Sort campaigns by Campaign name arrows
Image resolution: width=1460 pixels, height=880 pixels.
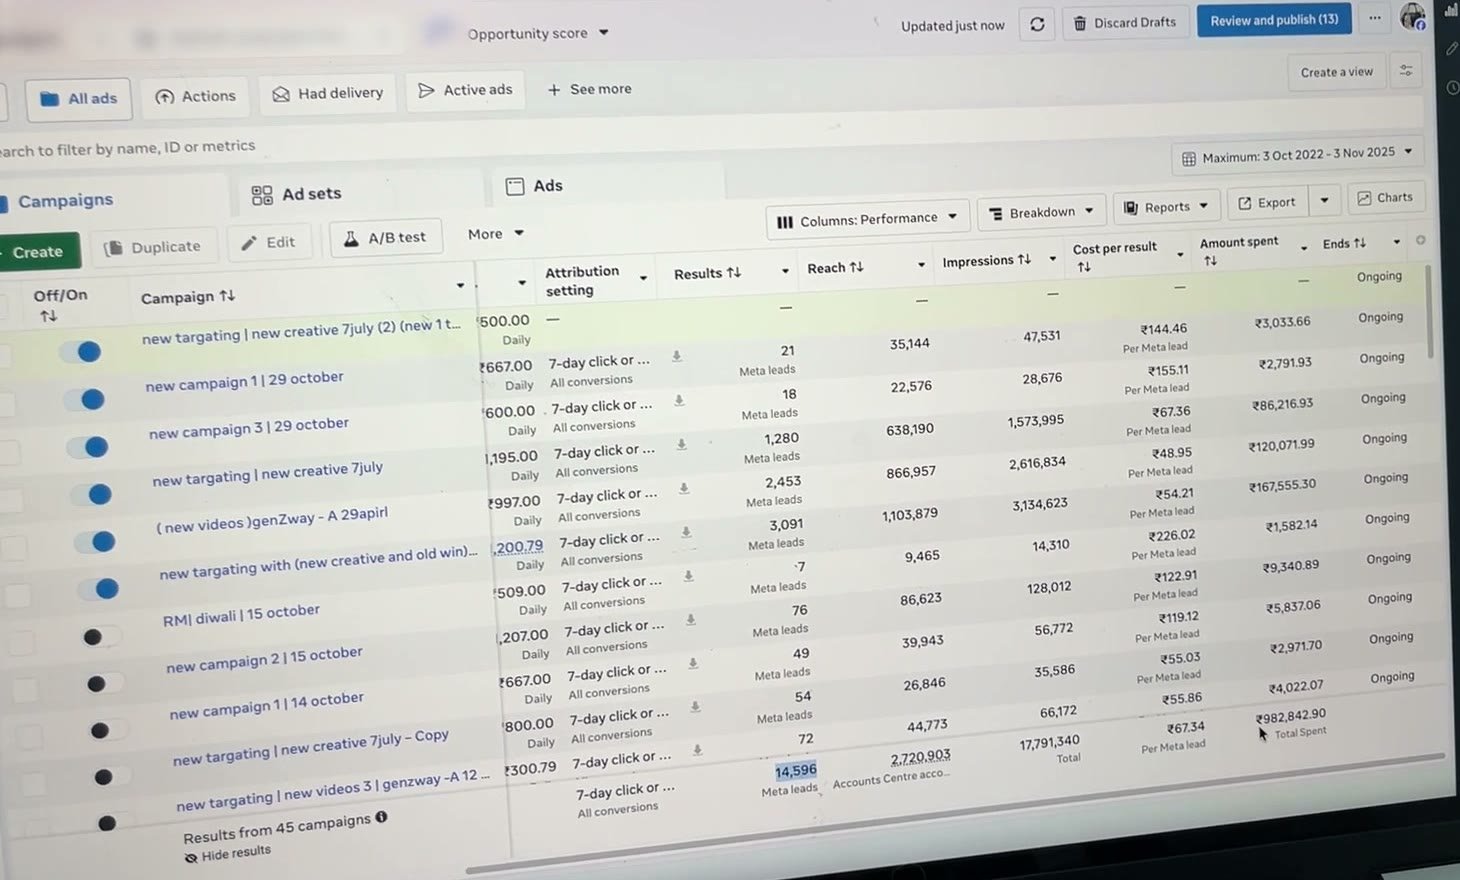click(228, 295)
